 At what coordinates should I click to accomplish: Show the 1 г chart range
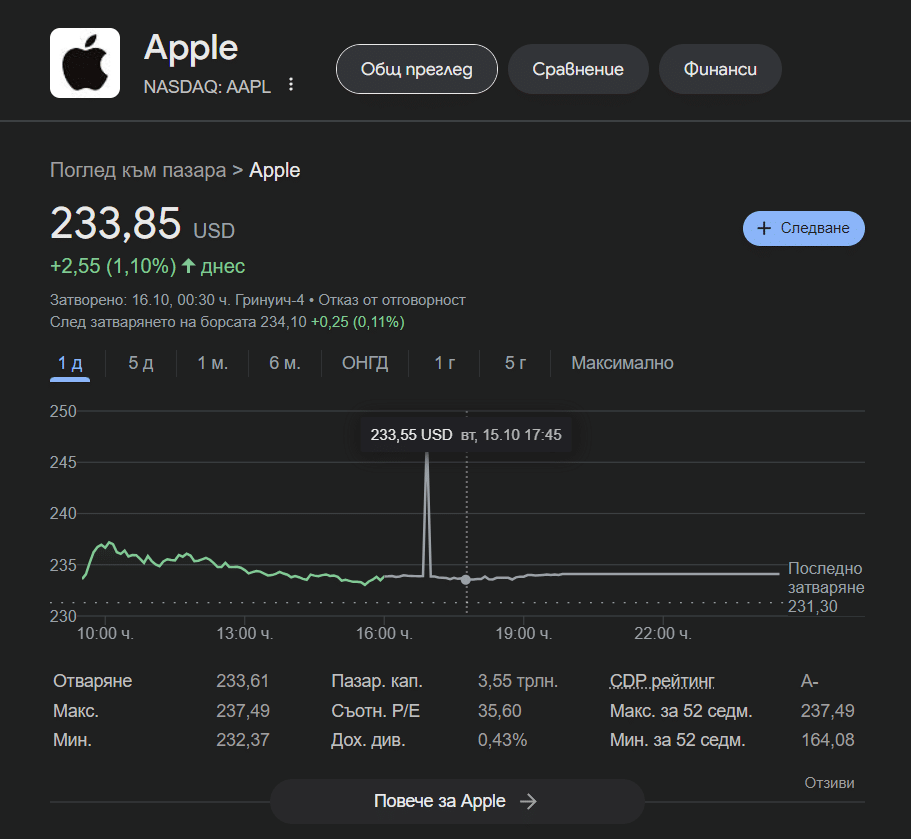click(x=444, y=363)
